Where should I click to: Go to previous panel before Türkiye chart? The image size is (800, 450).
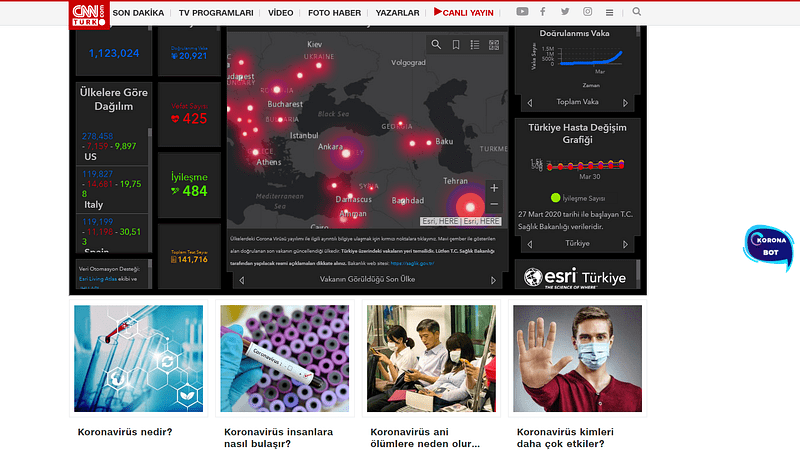pyautogui.click(x=530, y=243)
